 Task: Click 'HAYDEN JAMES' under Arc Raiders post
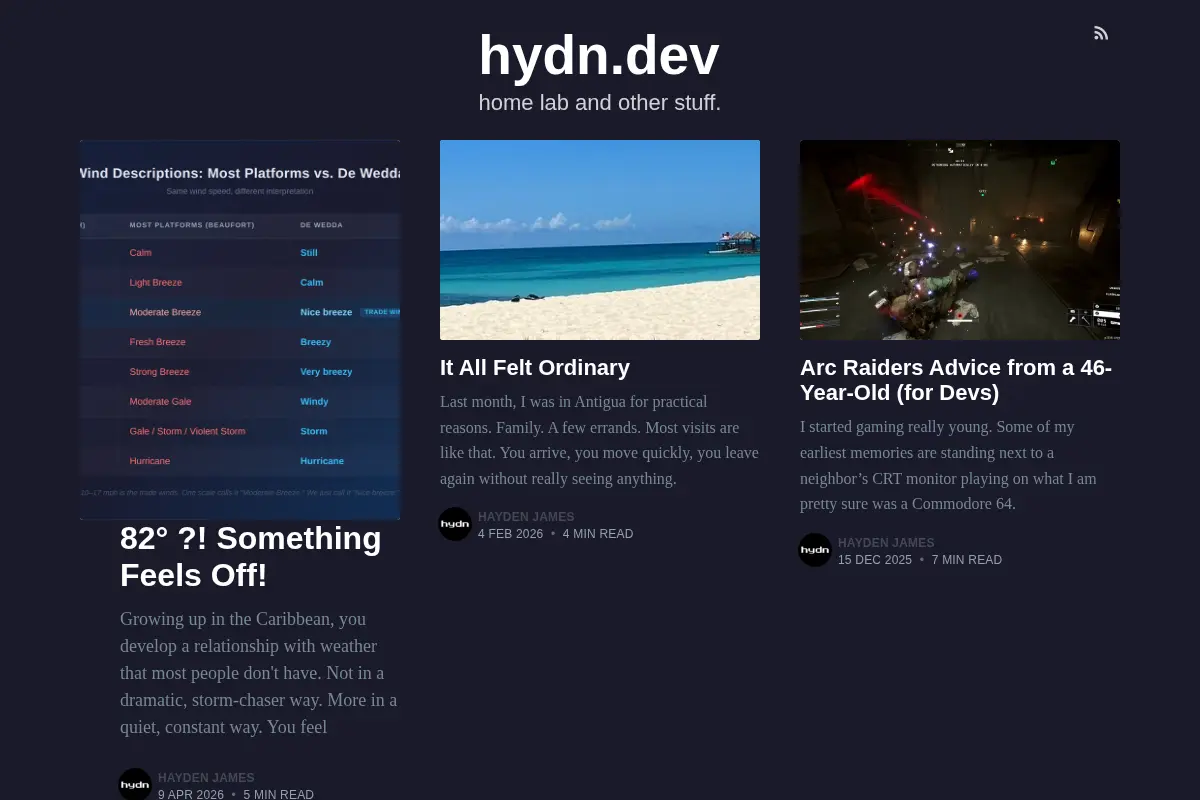tap(886, 543)
